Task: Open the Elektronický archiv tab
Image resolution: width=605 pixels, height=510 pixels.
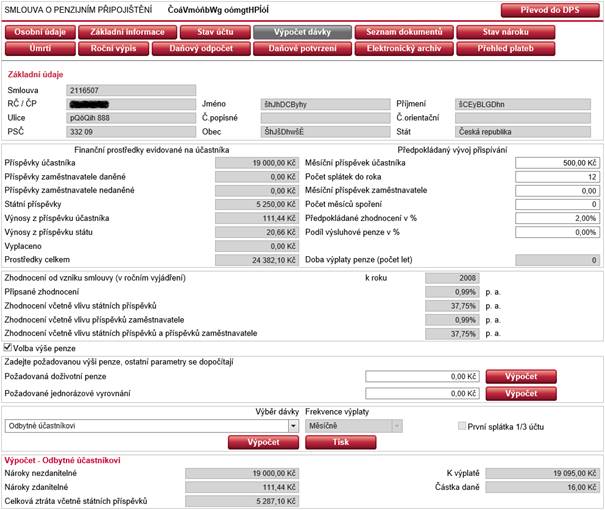Action: pos(393,48)
